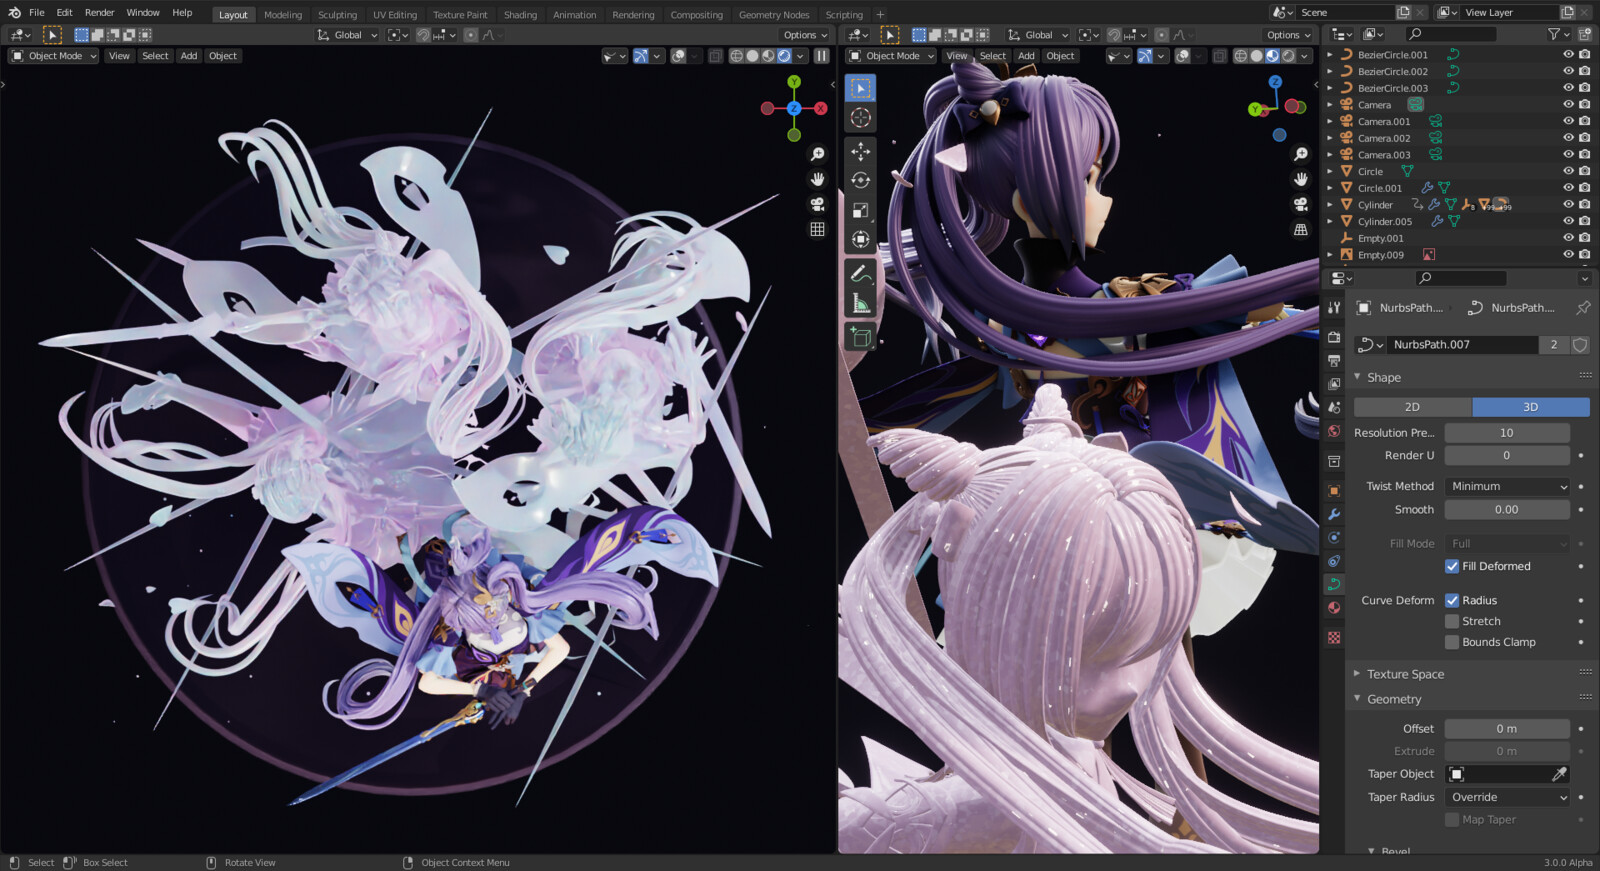This screenshot has width=1600, height=871.
Task: Select the Measure ruler tool
Action: pos(860,303)
